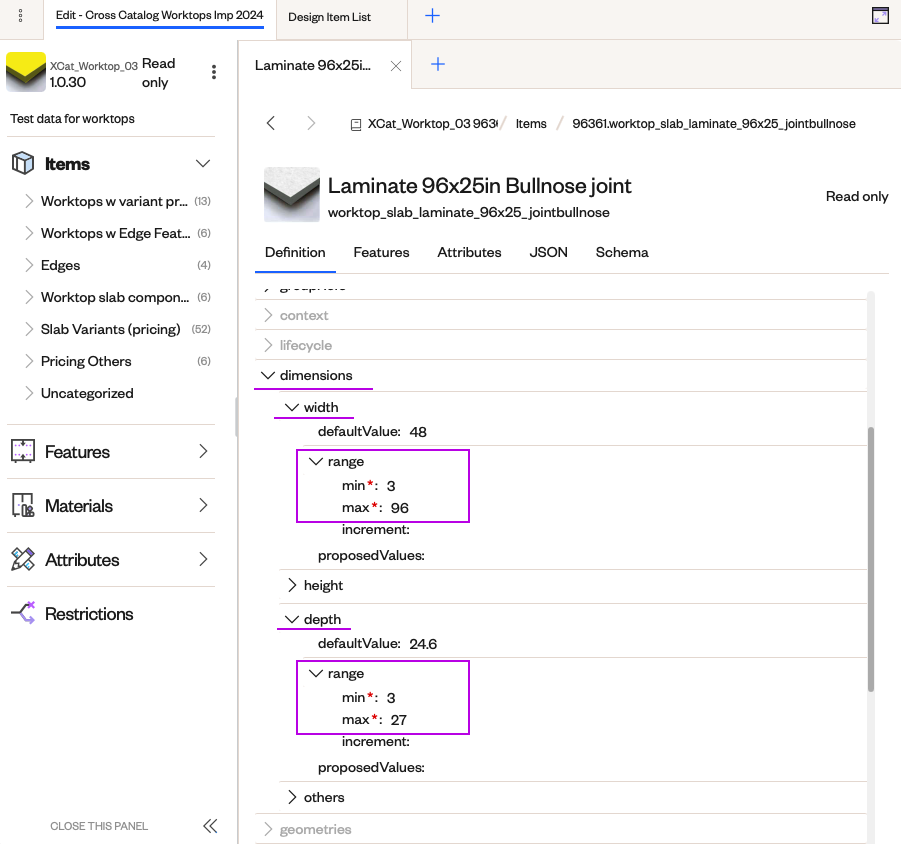Switch to Edit - Cross Catalog Worktops tab

tap(160, 16)
